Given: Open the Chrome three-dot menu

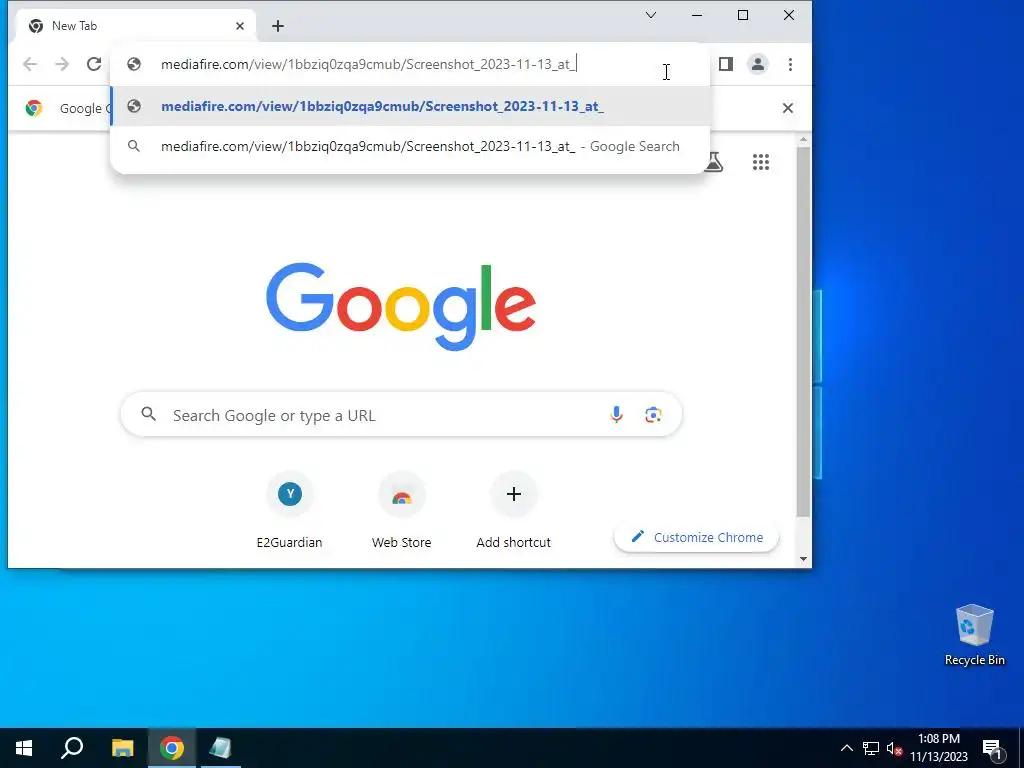Looking at the screenshot, I should [790, 64].
